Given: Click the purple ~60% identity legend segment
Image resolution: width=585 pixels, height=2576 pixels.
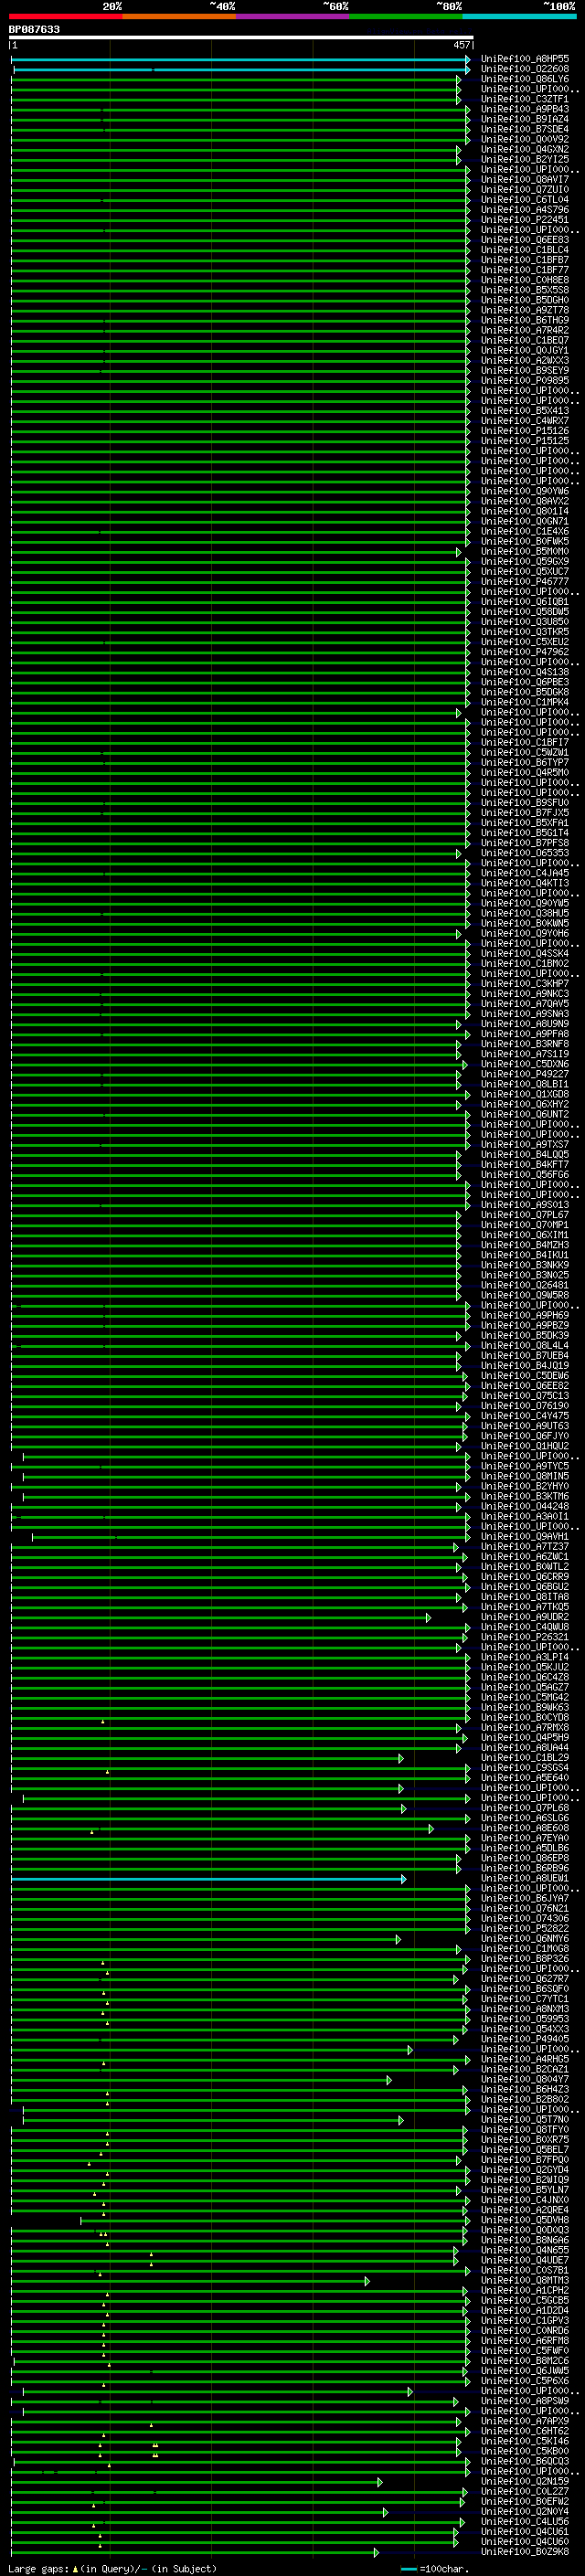Looking at the screenshot, I should (293, 16).
